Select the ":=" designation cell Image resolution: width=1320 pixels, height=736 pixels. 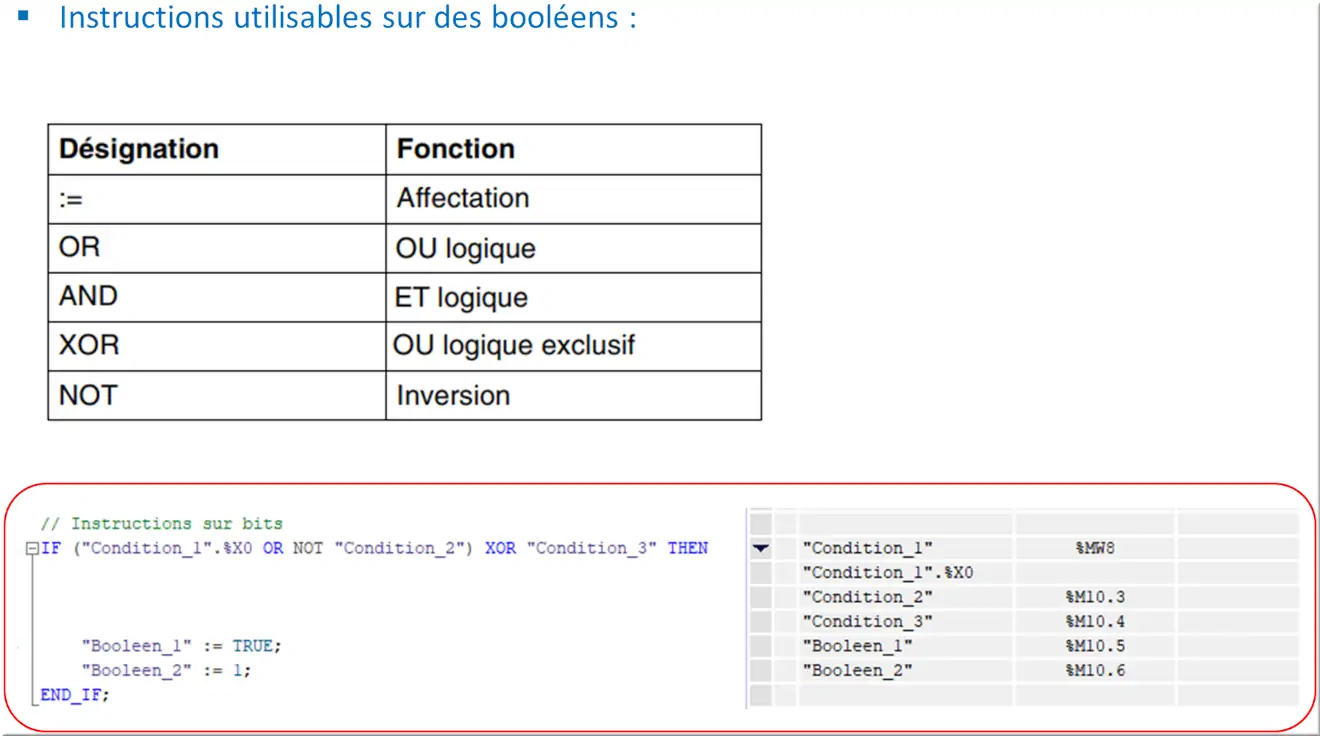click(x=217, y=199)
